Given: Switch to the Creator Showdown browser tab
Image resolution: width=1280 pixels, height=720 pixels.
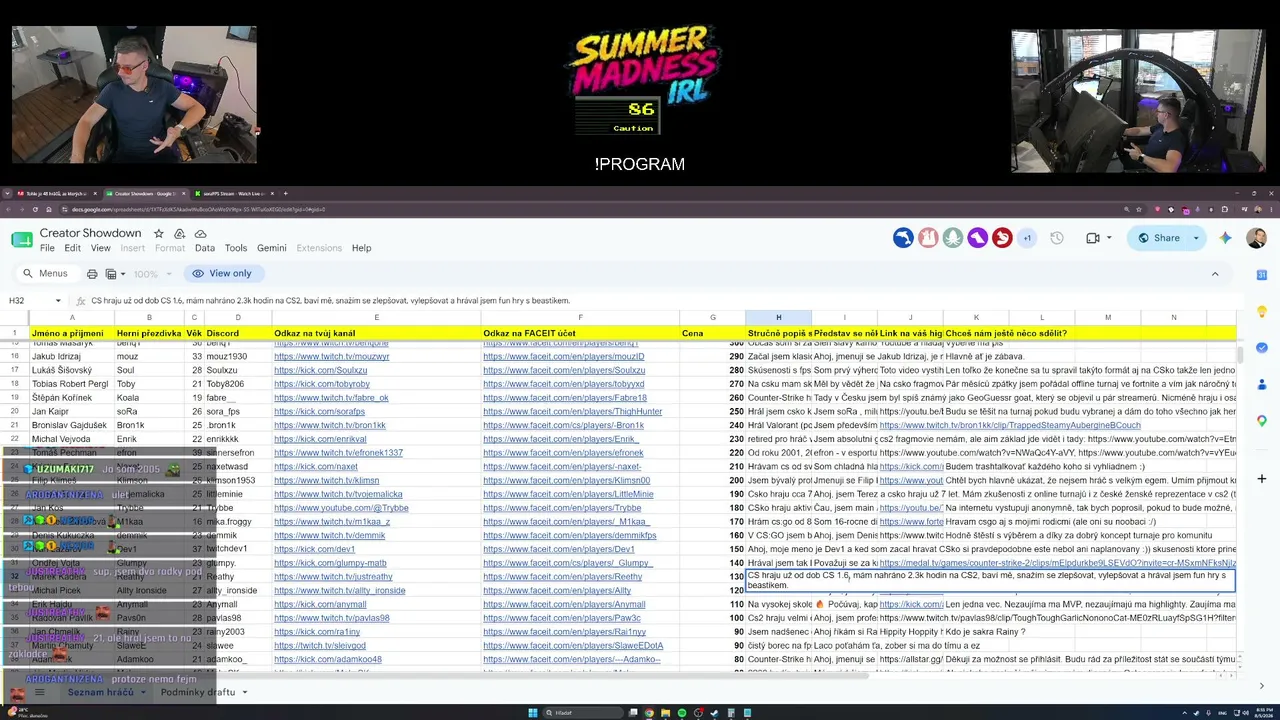Looking at the screenshot, I should coord(145,193).
